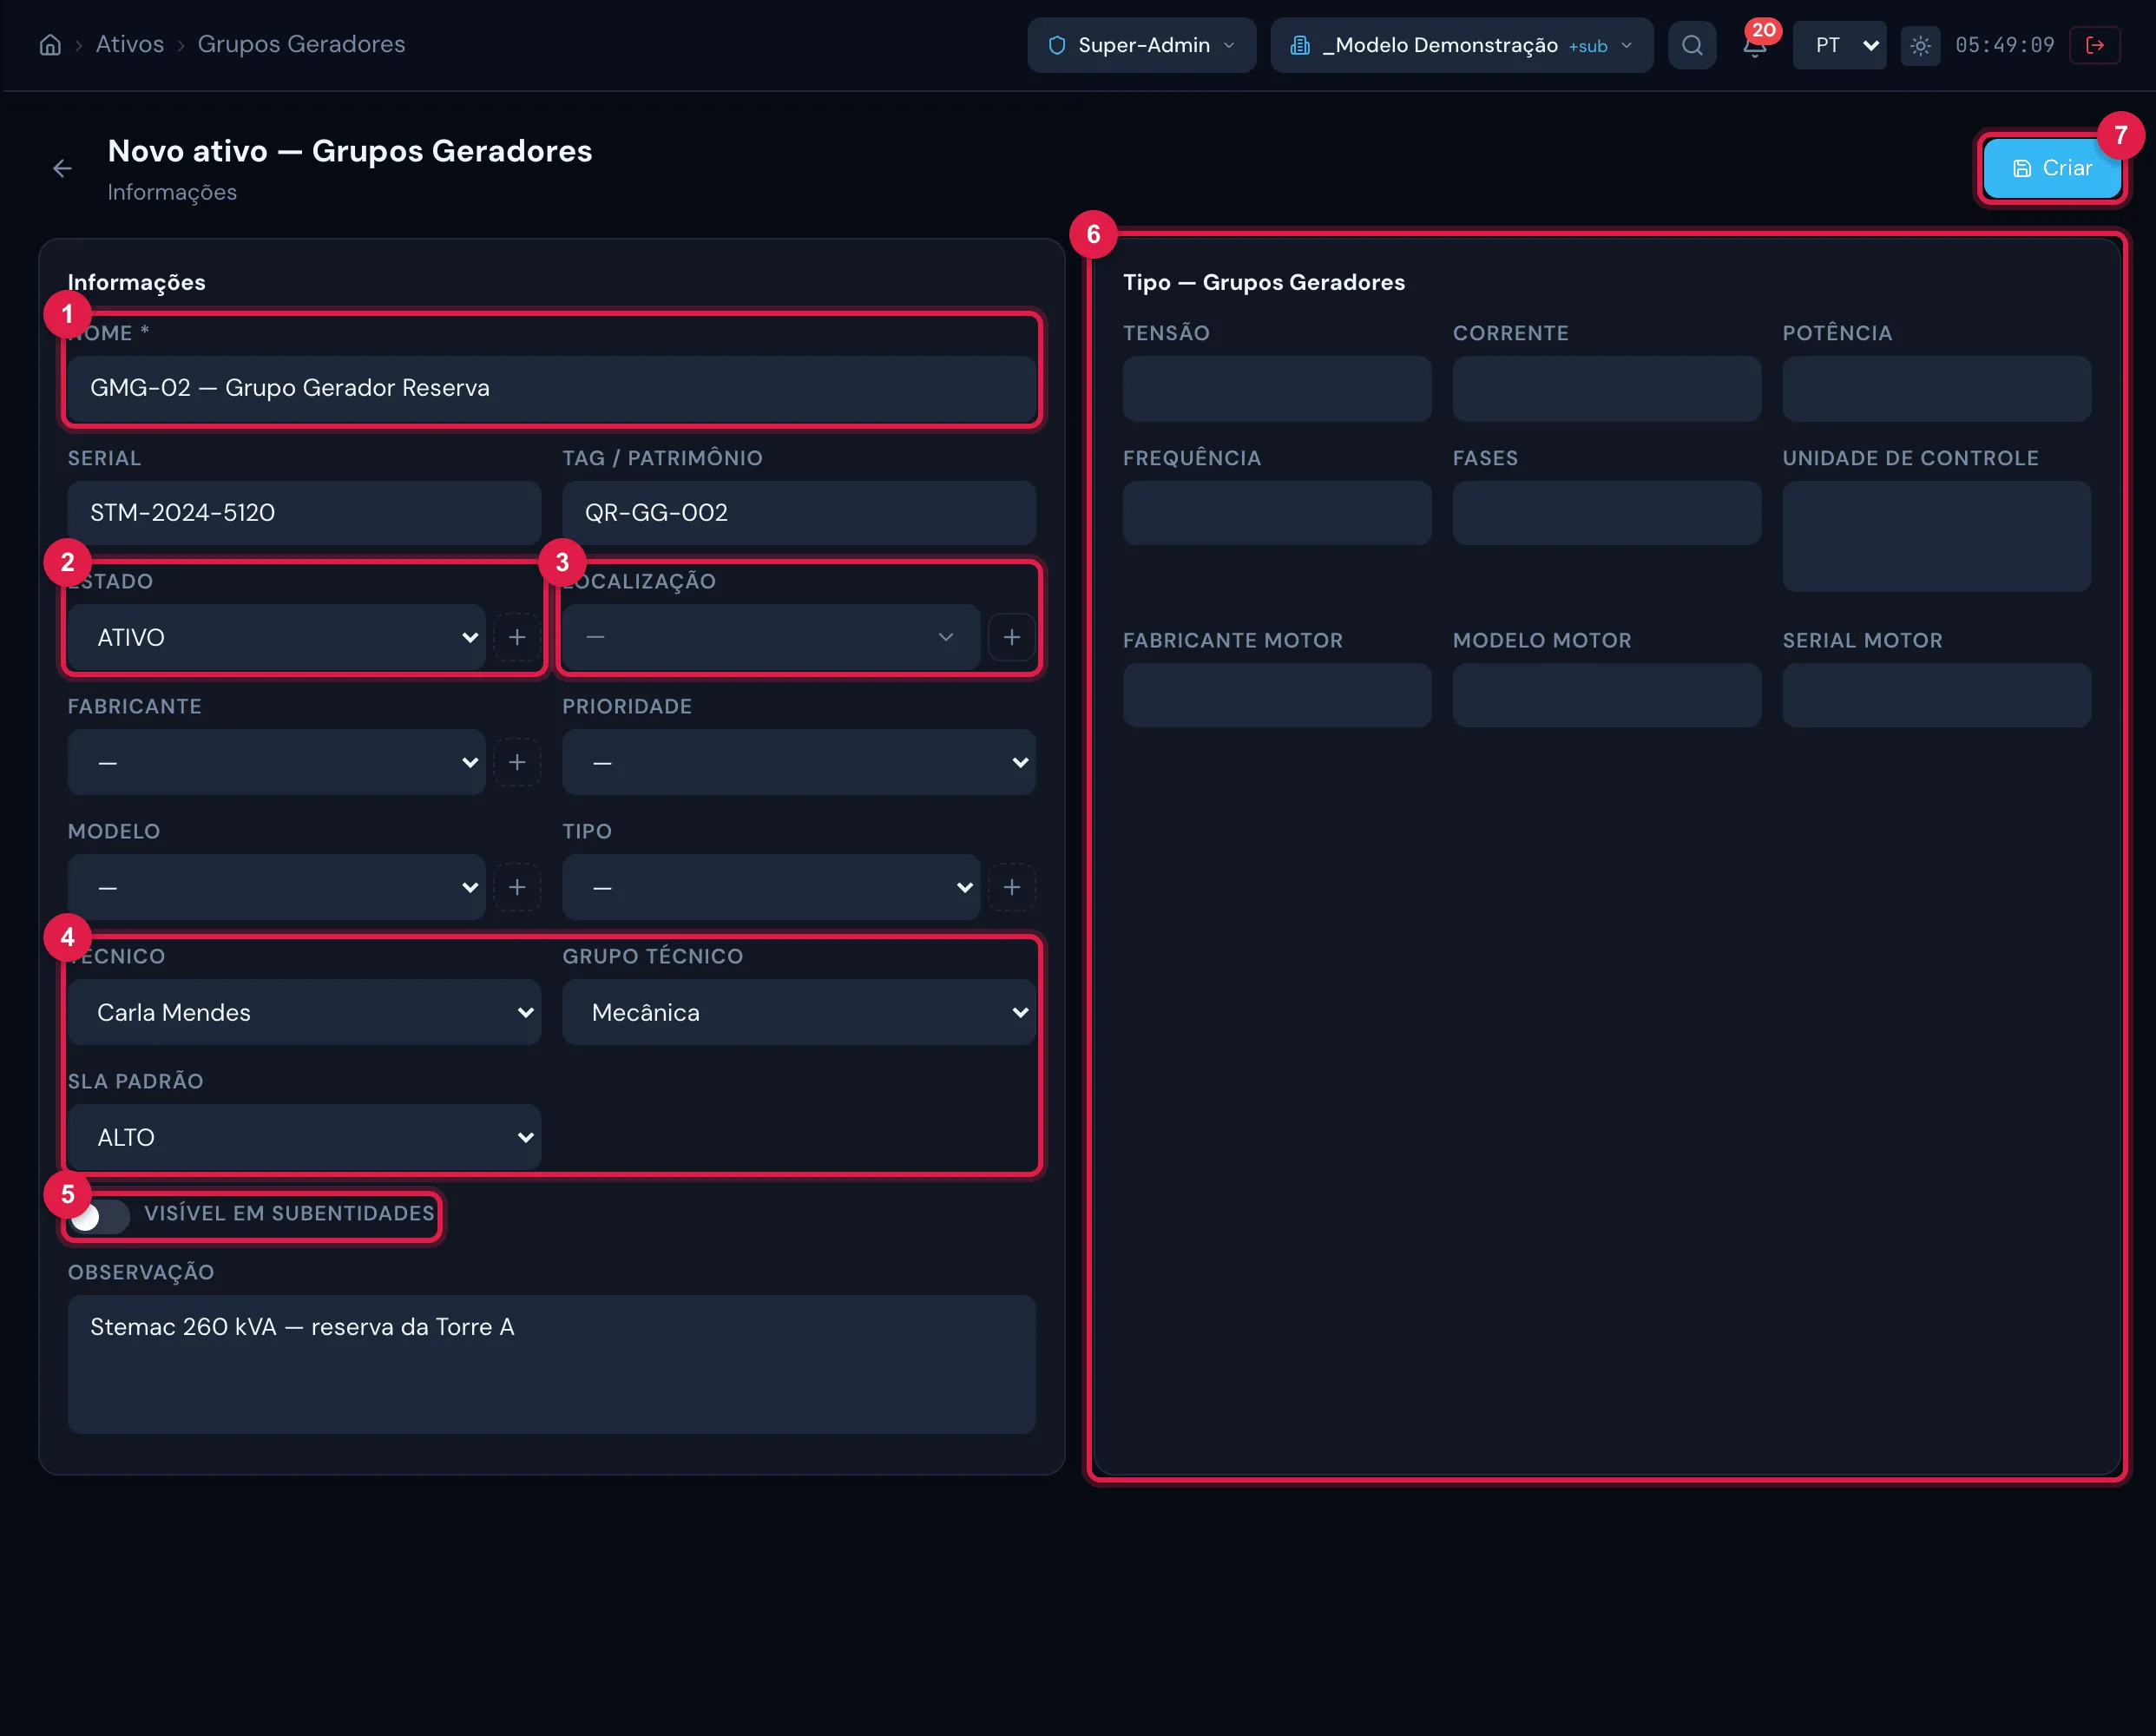Open the Modelo dropdown
2156x1736 pixels.
(x=277, y=887)
